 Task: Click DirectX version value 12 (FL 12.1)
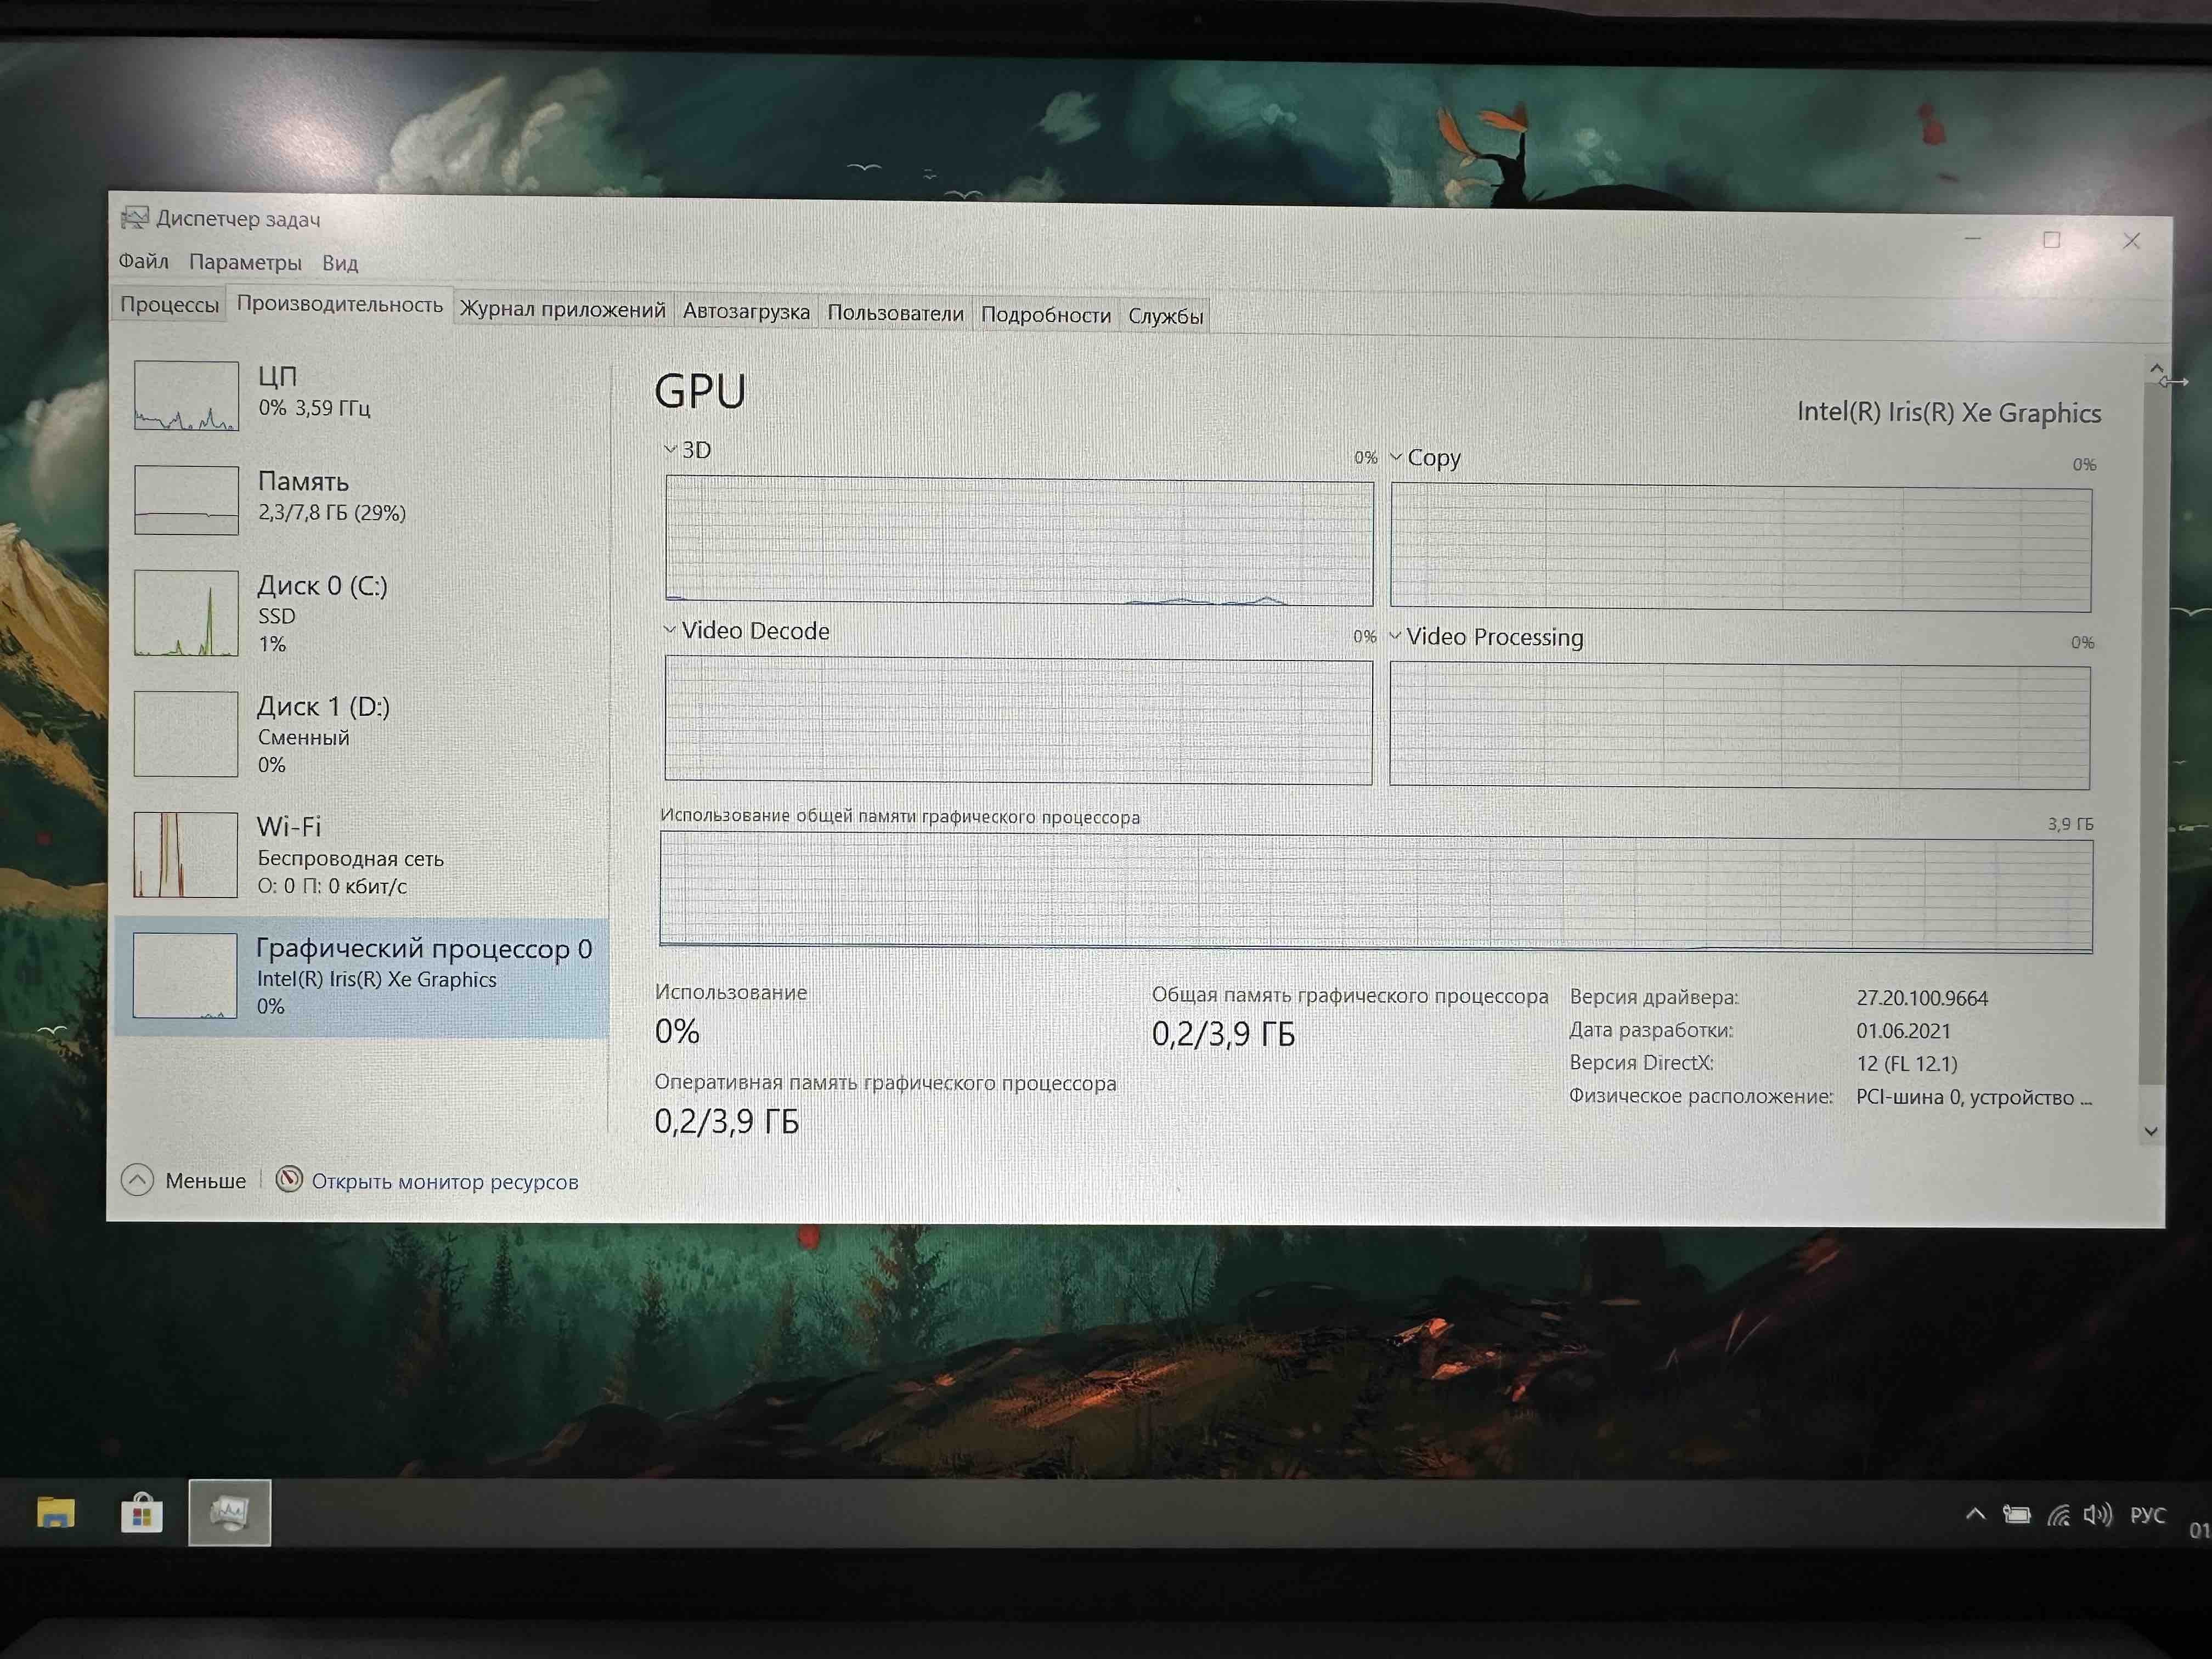pos(1907,1064)
